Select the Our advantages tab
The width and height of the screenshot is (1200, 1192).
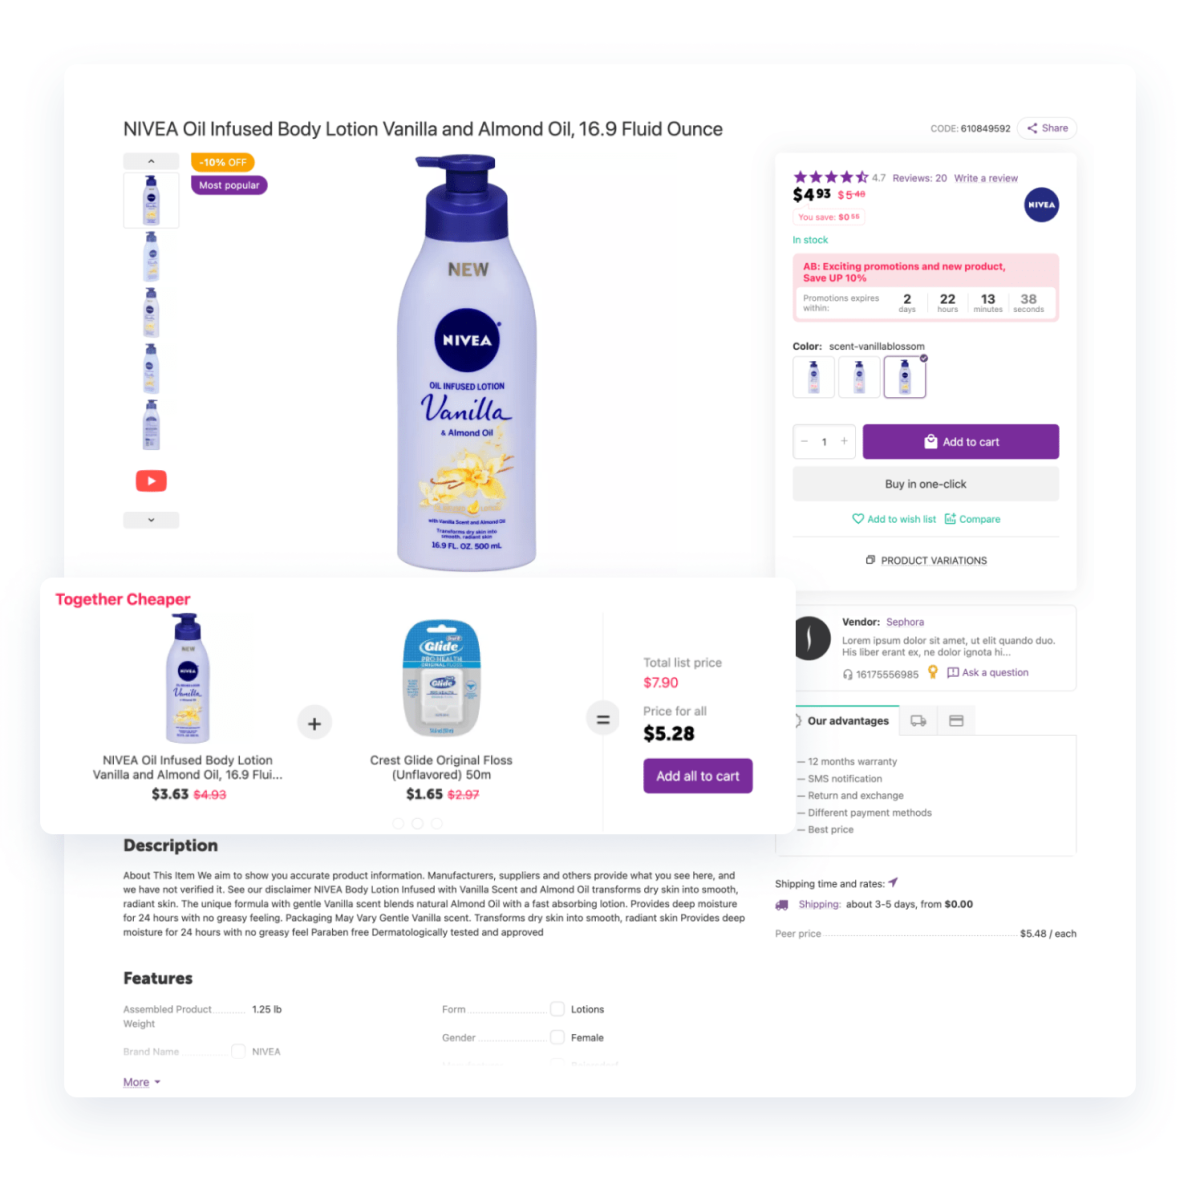click(842, 721)
